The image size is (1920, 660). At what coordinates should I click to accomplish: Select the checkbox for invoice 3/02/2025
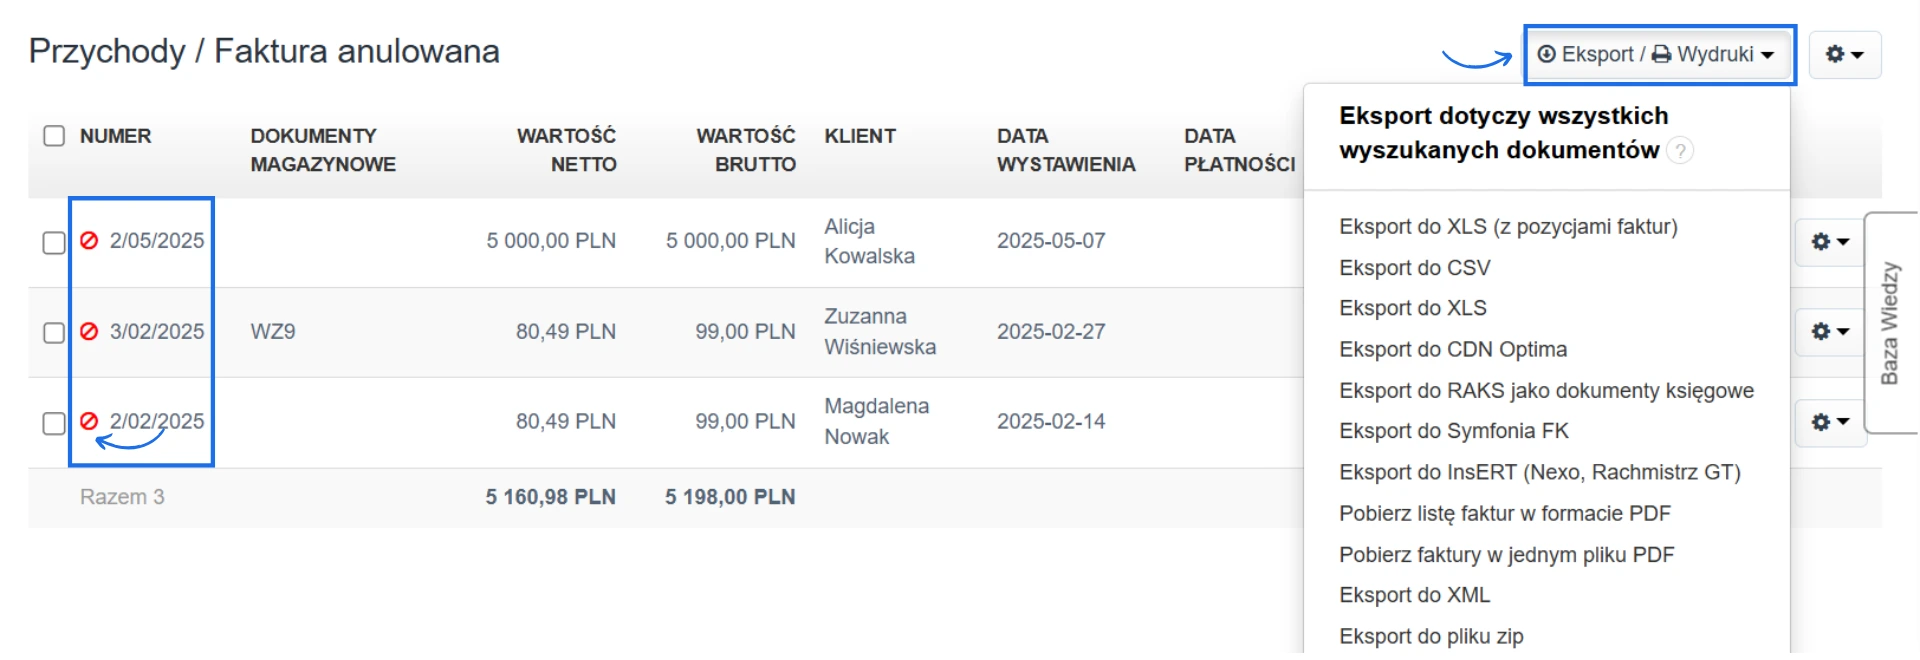[54, 333]
